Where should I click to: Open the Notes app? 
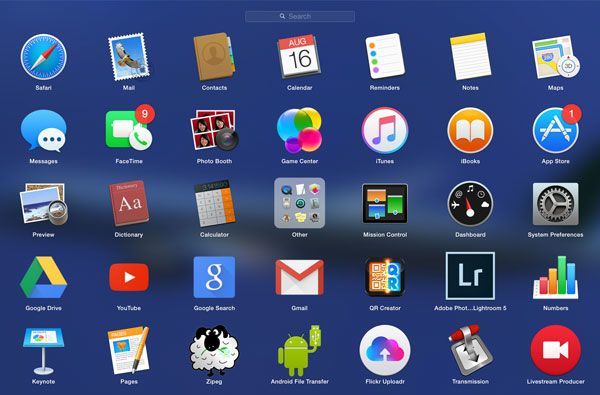point(470,56)
